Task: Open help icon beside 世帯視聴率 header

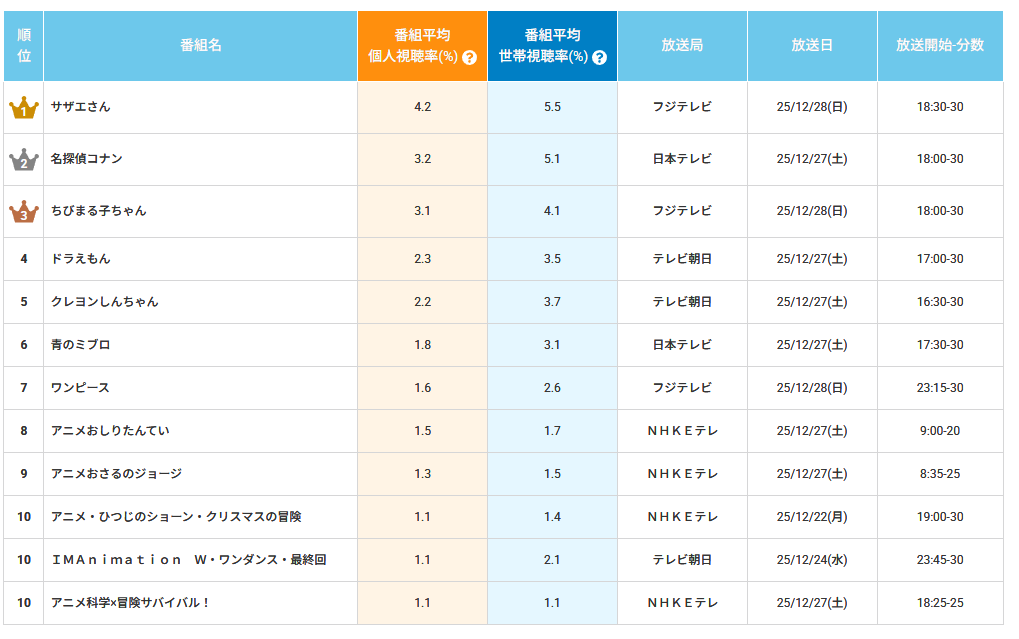Action: pyautogui.click(x=599, y=58)
